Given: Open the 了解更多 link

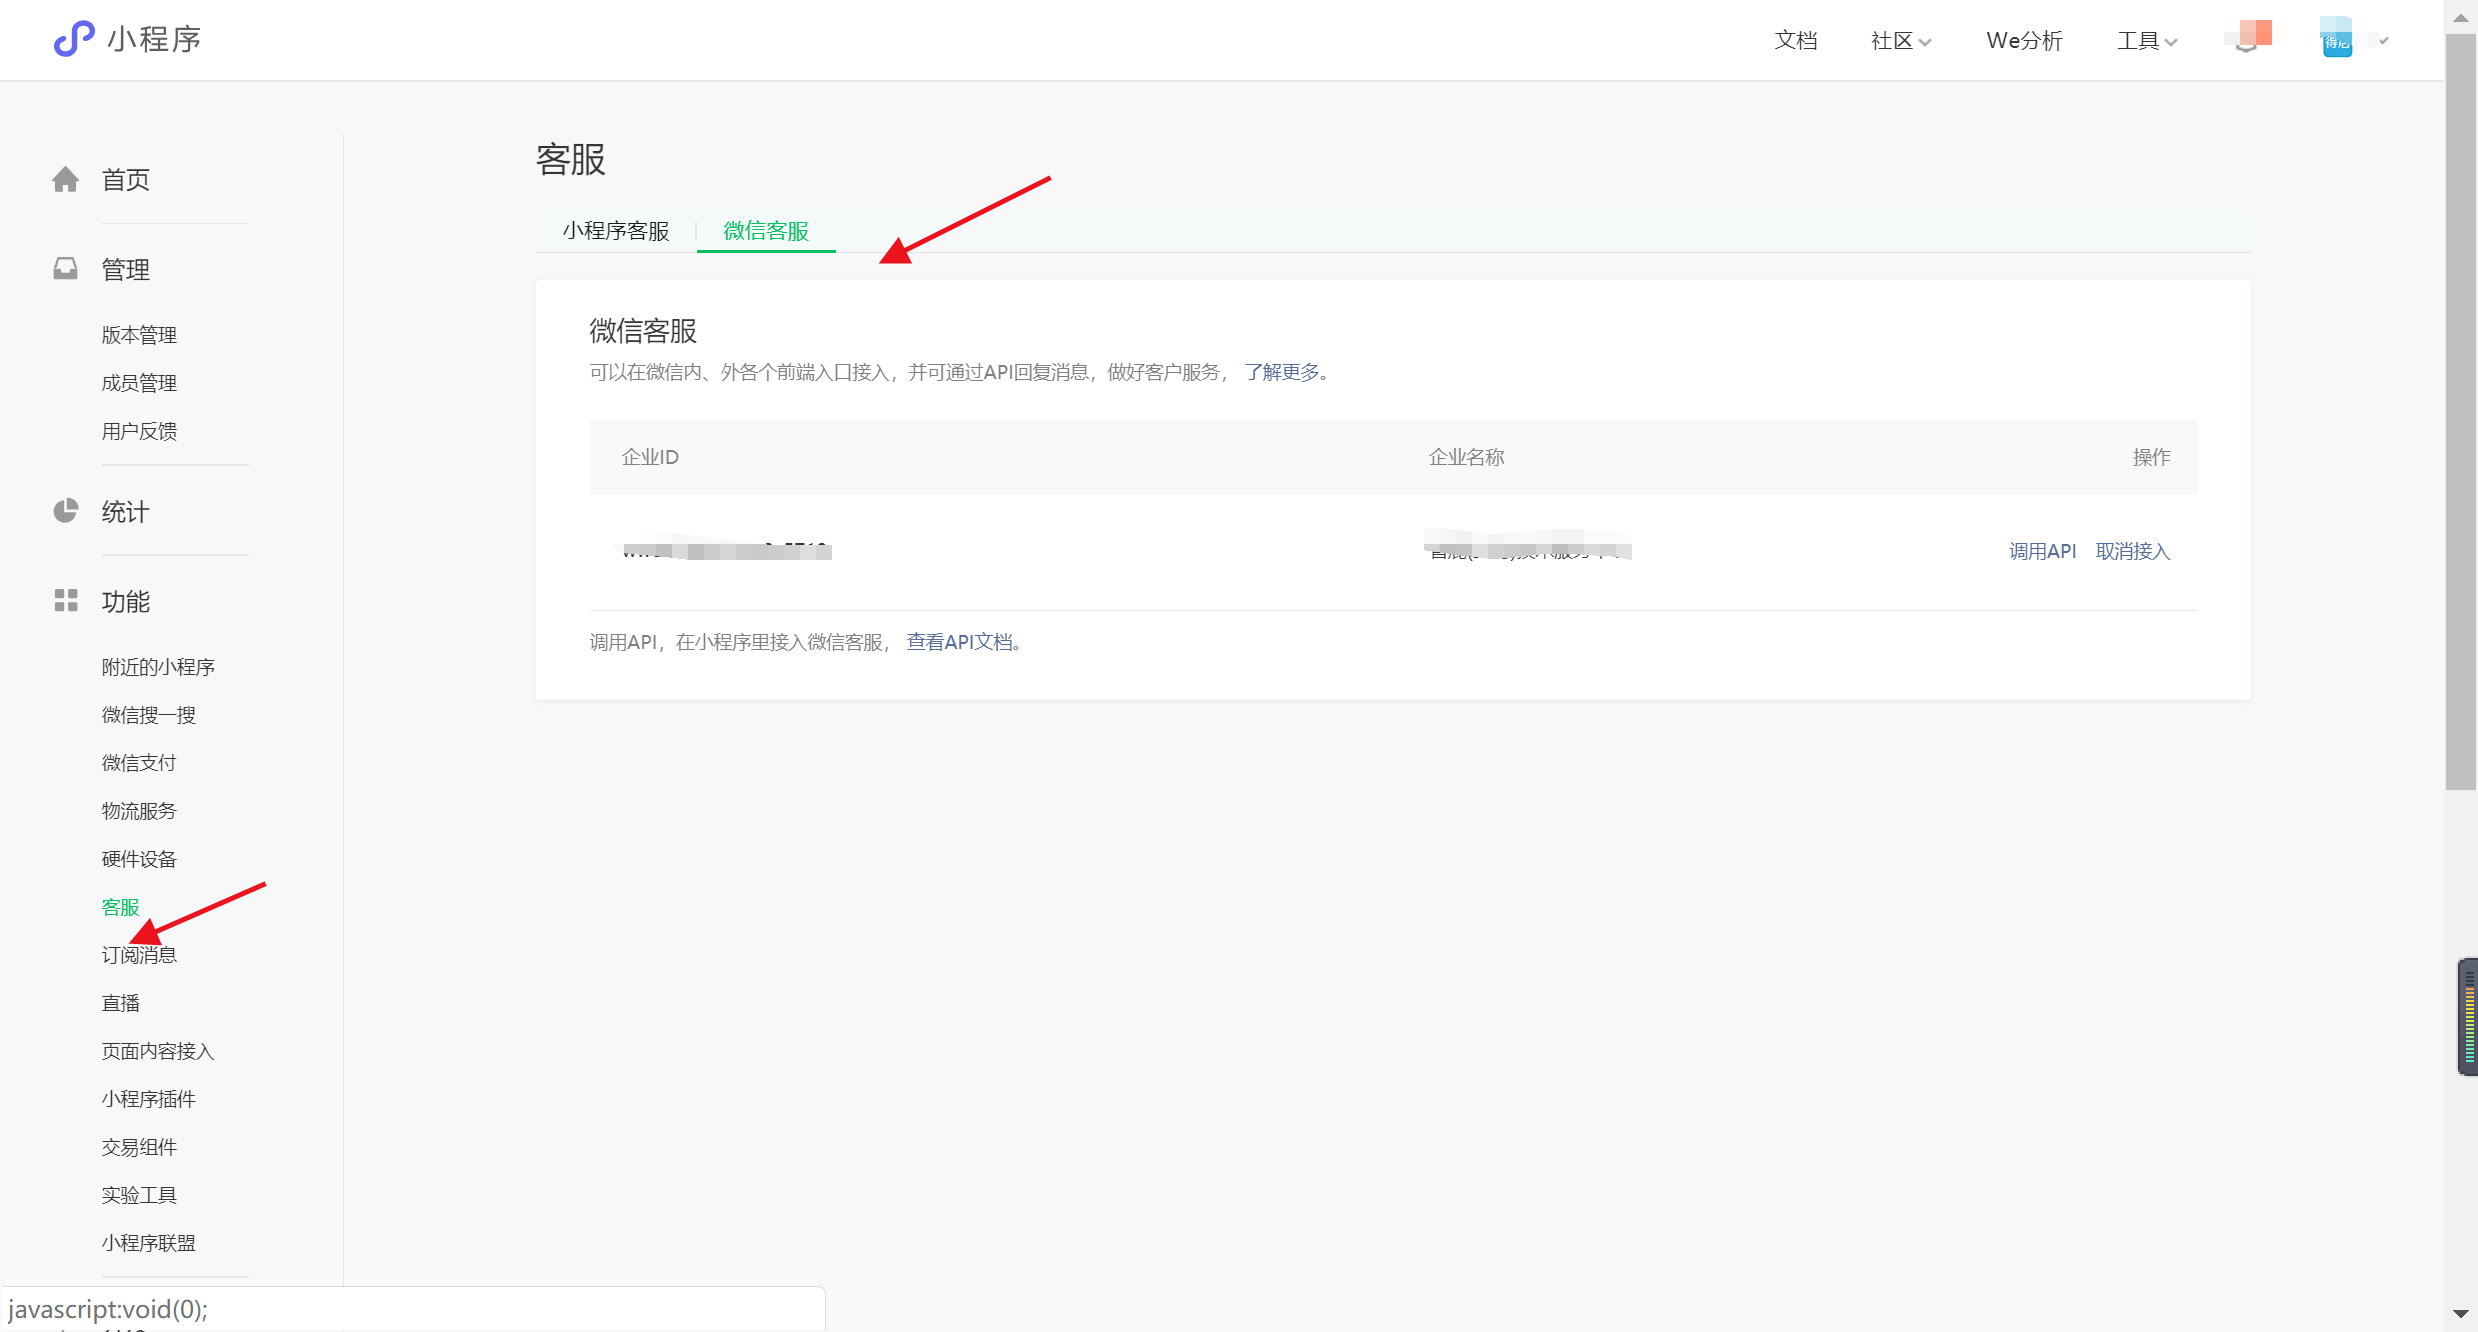Looking at the screenshot, I should 1282,372.
